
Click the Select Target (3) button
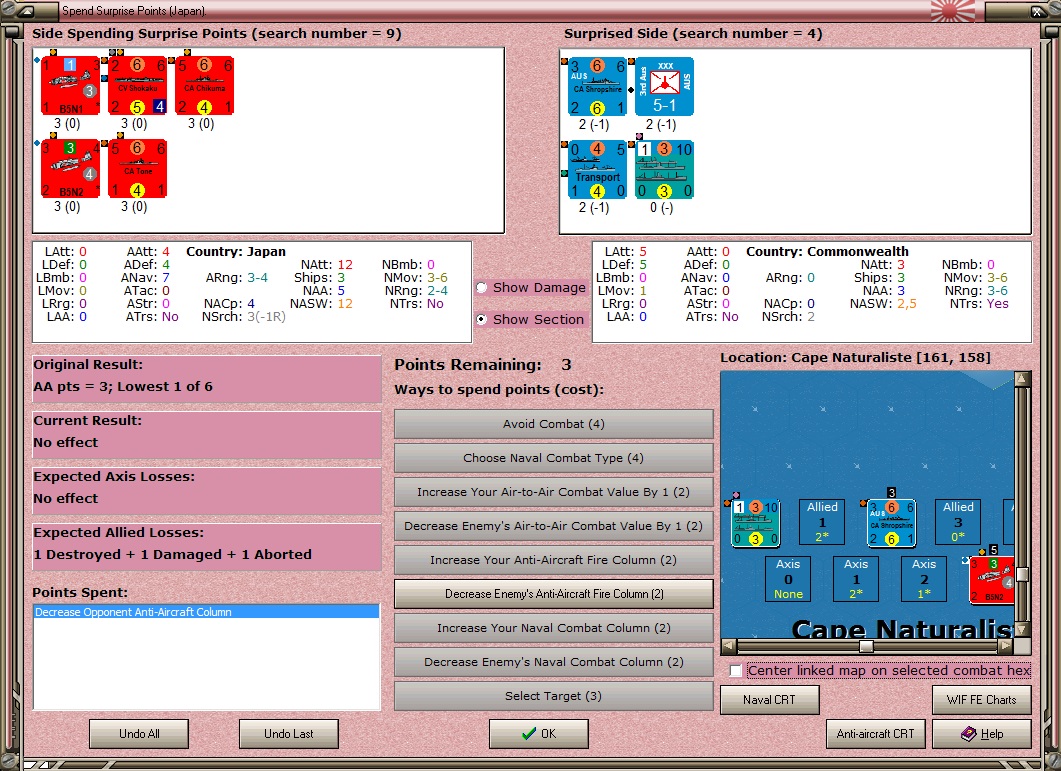pyautogui.click(x=554, y=696)
